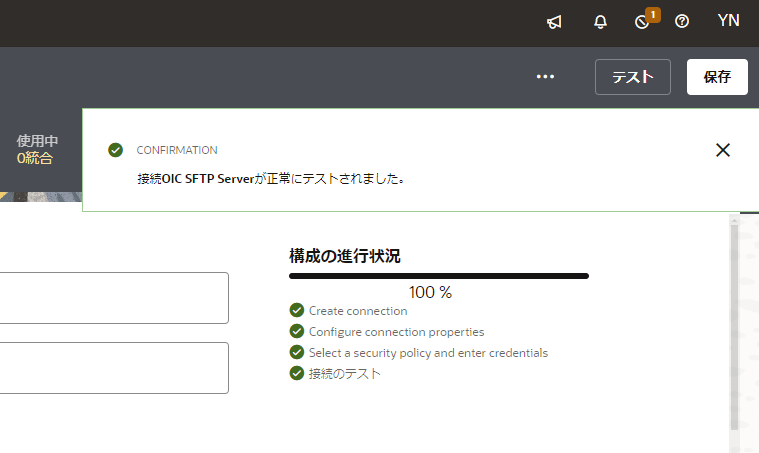Open the YN user profile menu
This screenshot has width=759, height=453.
point(729,21)
